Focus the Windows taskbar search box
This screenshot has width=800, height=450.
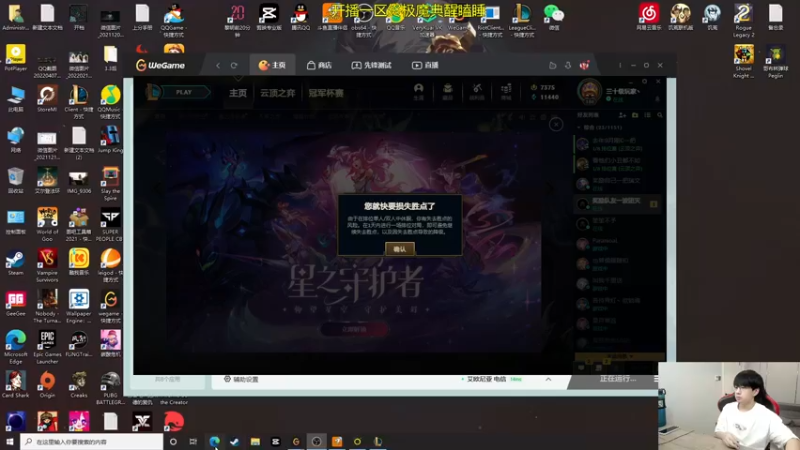92,441
